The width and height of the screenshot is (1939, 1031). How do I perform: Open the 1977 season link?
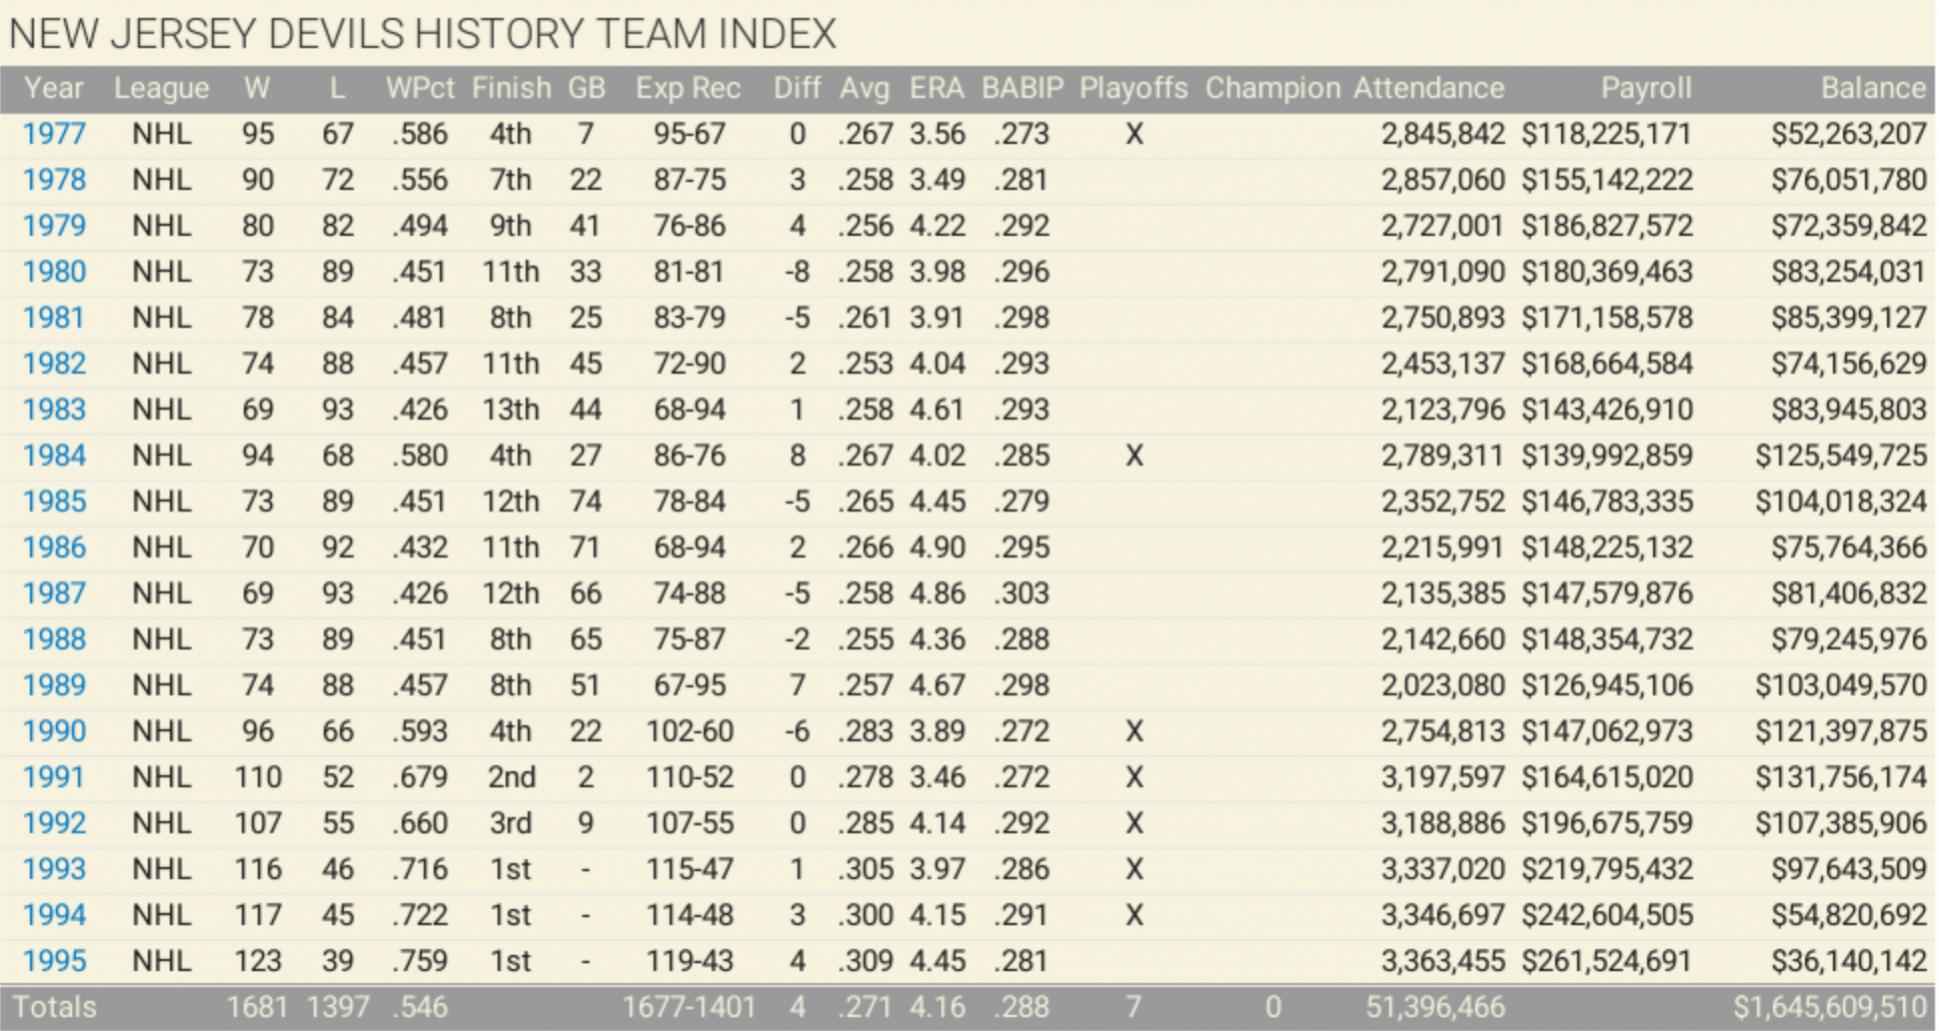click(54, 134)
